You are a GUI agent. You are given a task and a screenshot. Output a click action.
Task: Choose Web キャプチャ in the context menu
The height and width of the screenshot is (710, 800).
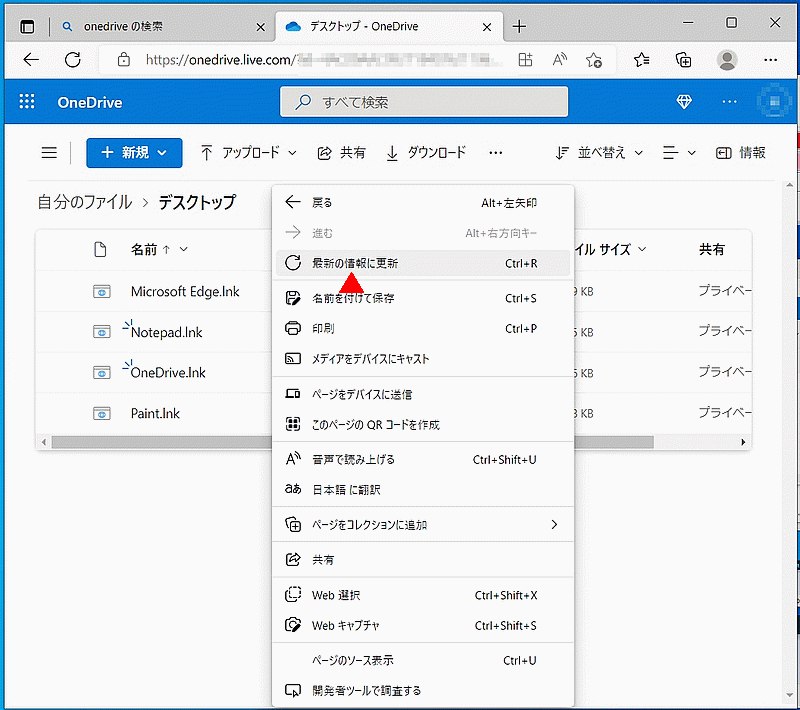422,625
